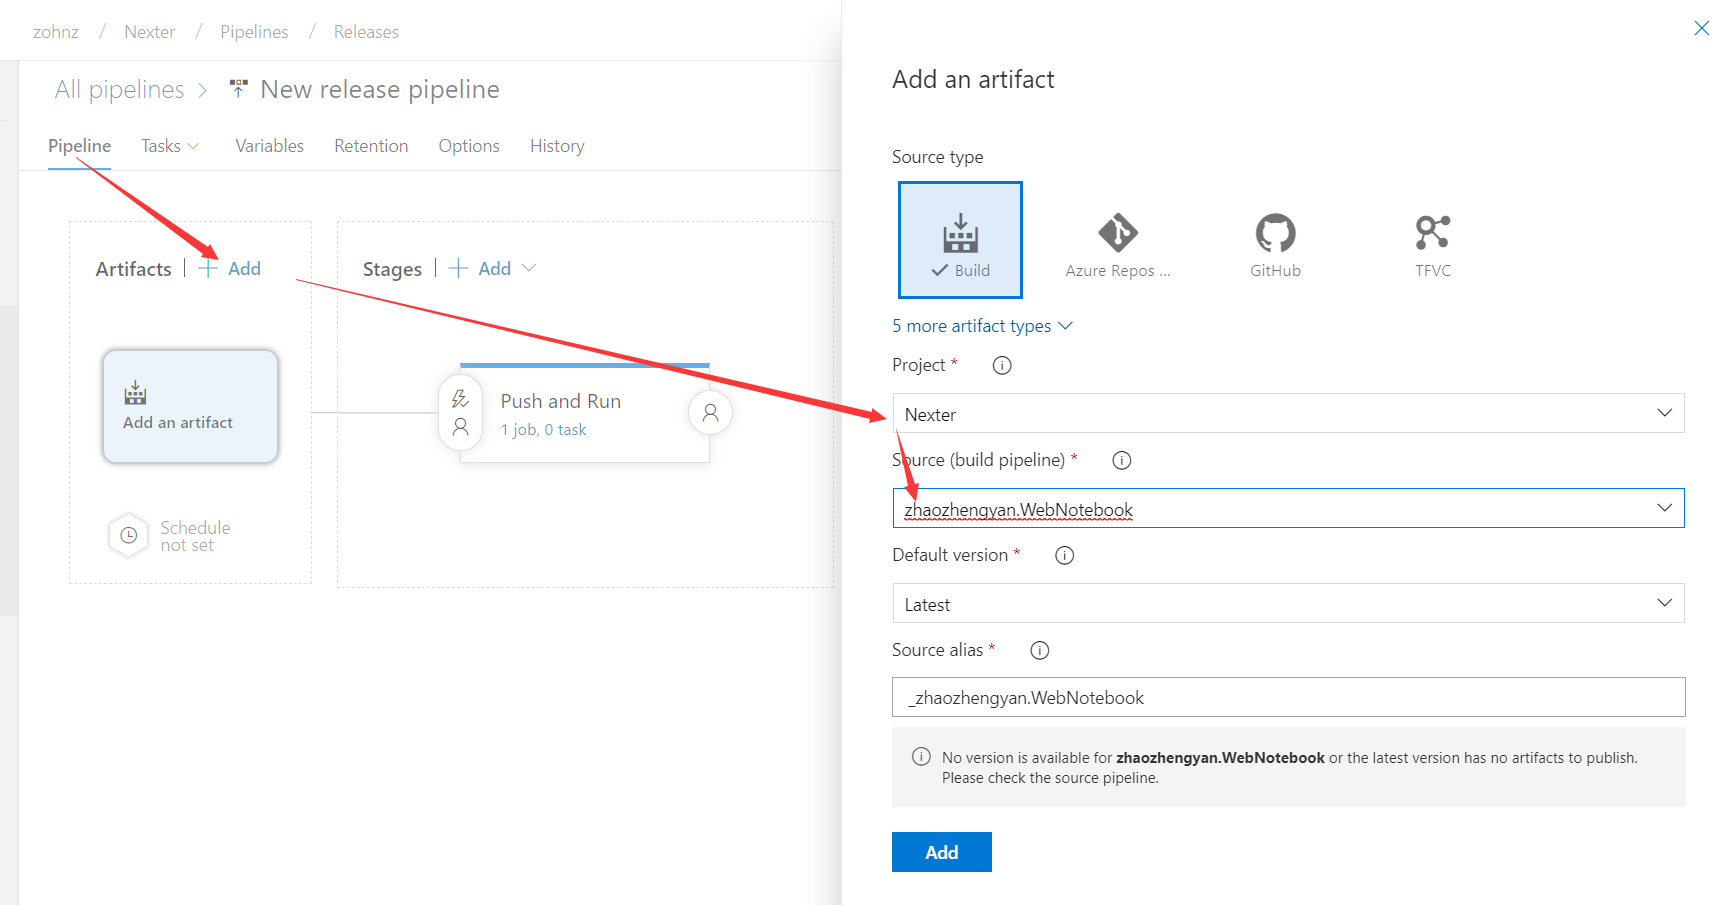This screenshot has height=905, width=1725.
Task: Open the Project dropdown showing Nexter
Action: (x=1663, y=412)
